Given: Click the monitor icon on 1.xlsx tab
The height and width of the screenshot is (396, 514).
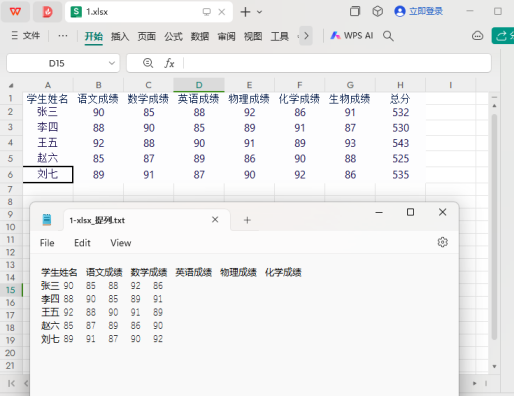Looking at the screenshot, I should click(207, 12).
